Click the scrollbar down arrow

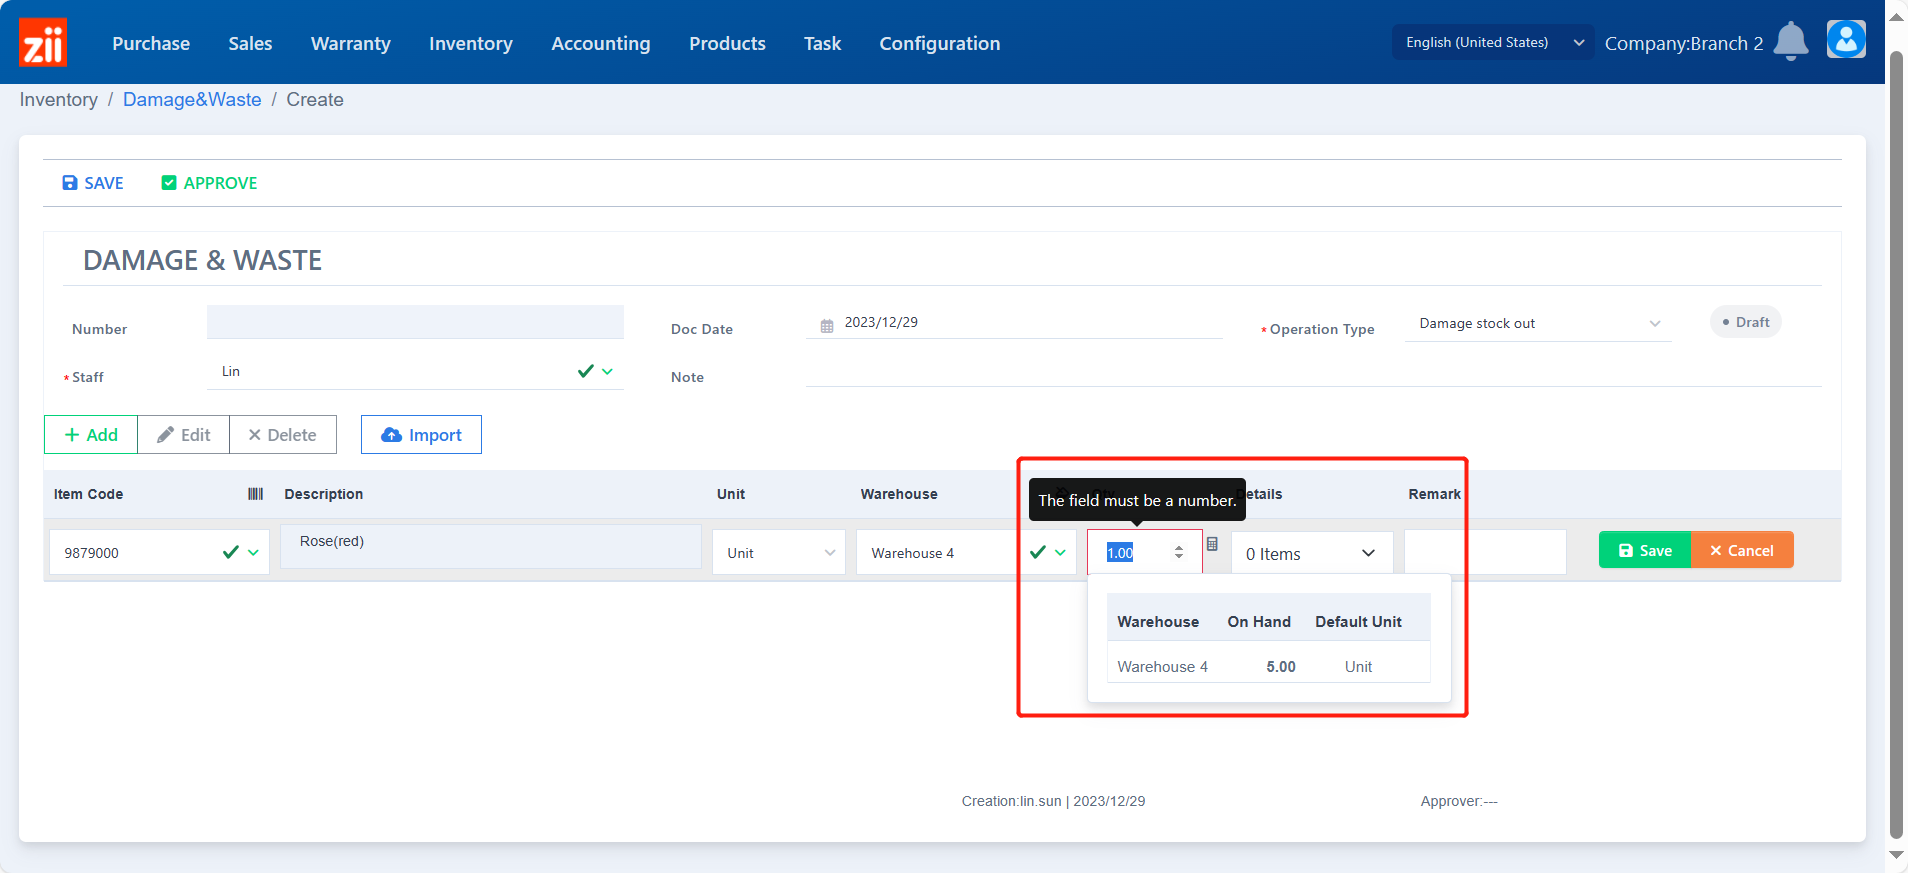pos(1896,855)
